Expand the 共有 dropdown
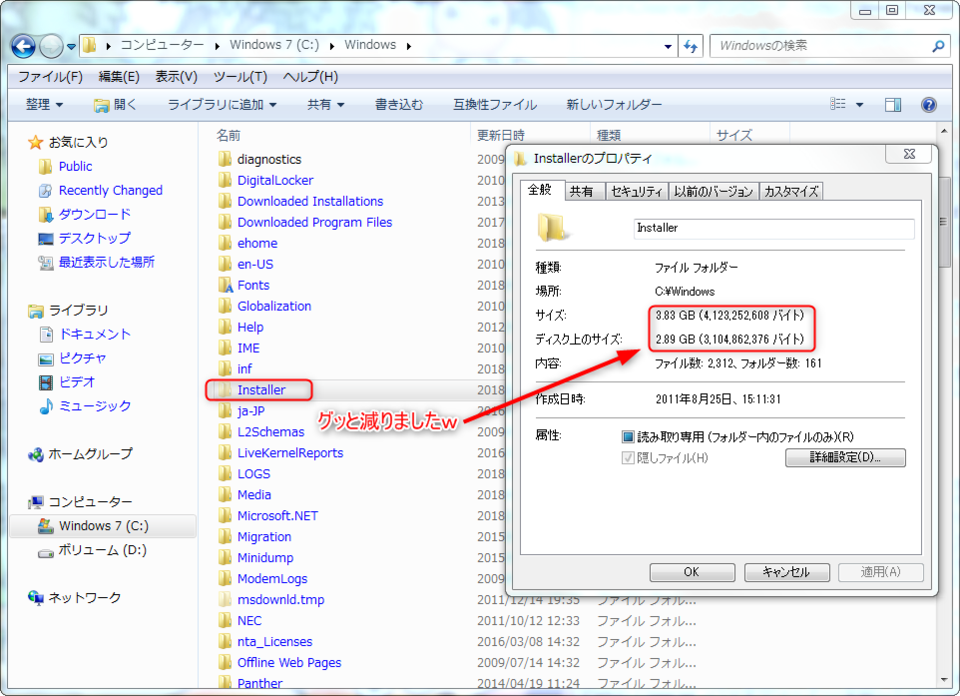 tap(326, 105)
